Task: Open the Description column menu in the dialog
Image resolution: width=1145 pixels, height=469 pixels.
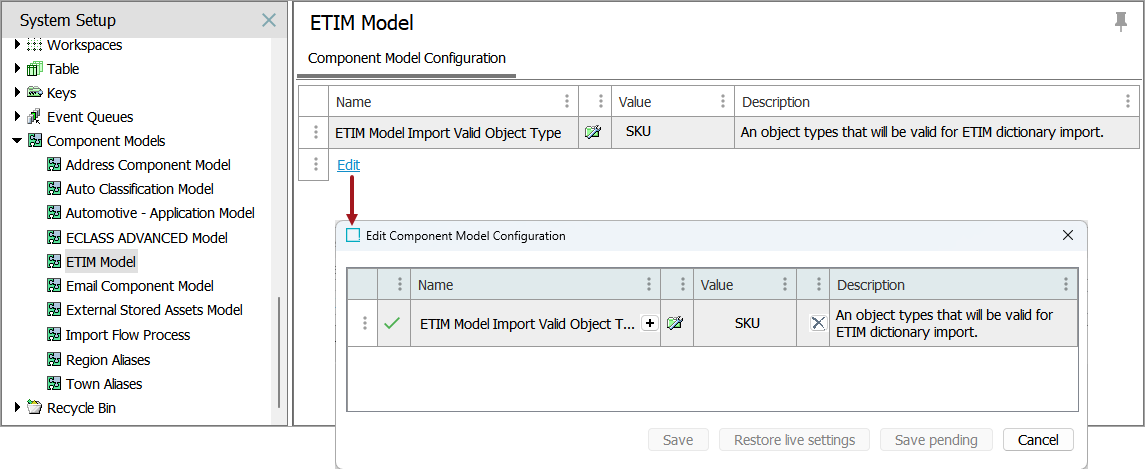Action: coord(1066,285)
